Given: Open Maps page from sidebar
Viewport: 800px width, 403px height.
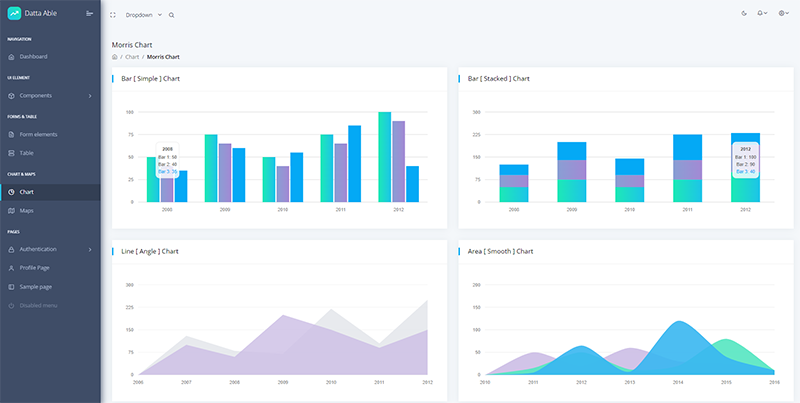Looking at the screenshot, I should tap(50, 211).
